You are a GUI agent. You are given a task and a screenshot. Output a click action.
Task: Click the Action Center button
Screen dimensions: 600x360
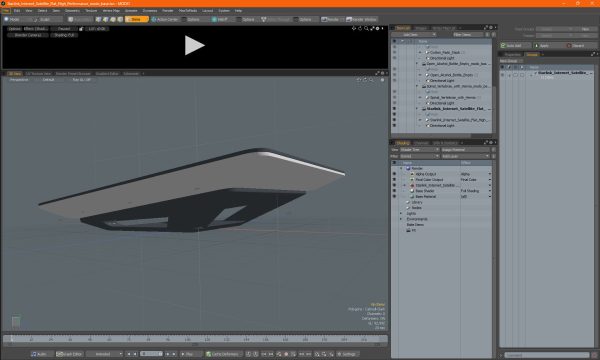point(165,19)
